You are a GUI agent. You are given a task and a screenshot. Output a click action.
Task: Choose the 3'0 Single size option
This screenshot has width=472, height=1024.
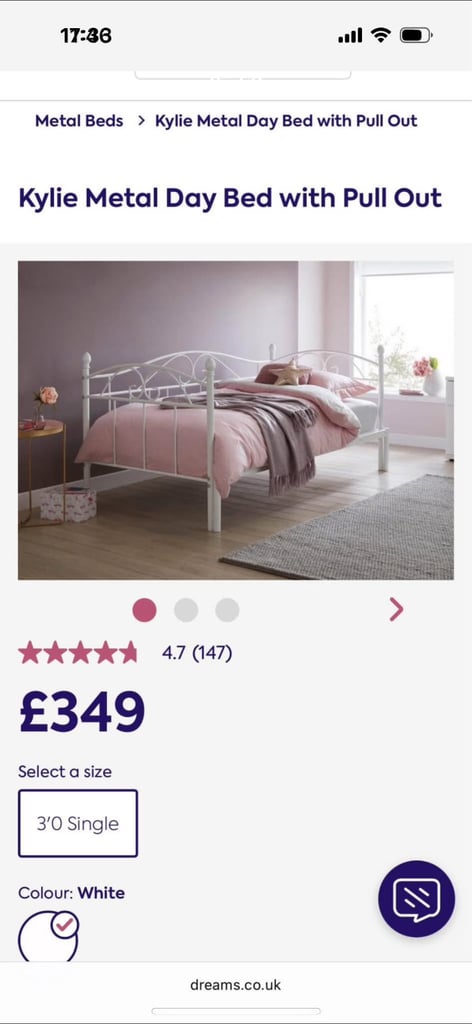click(78, 823)
